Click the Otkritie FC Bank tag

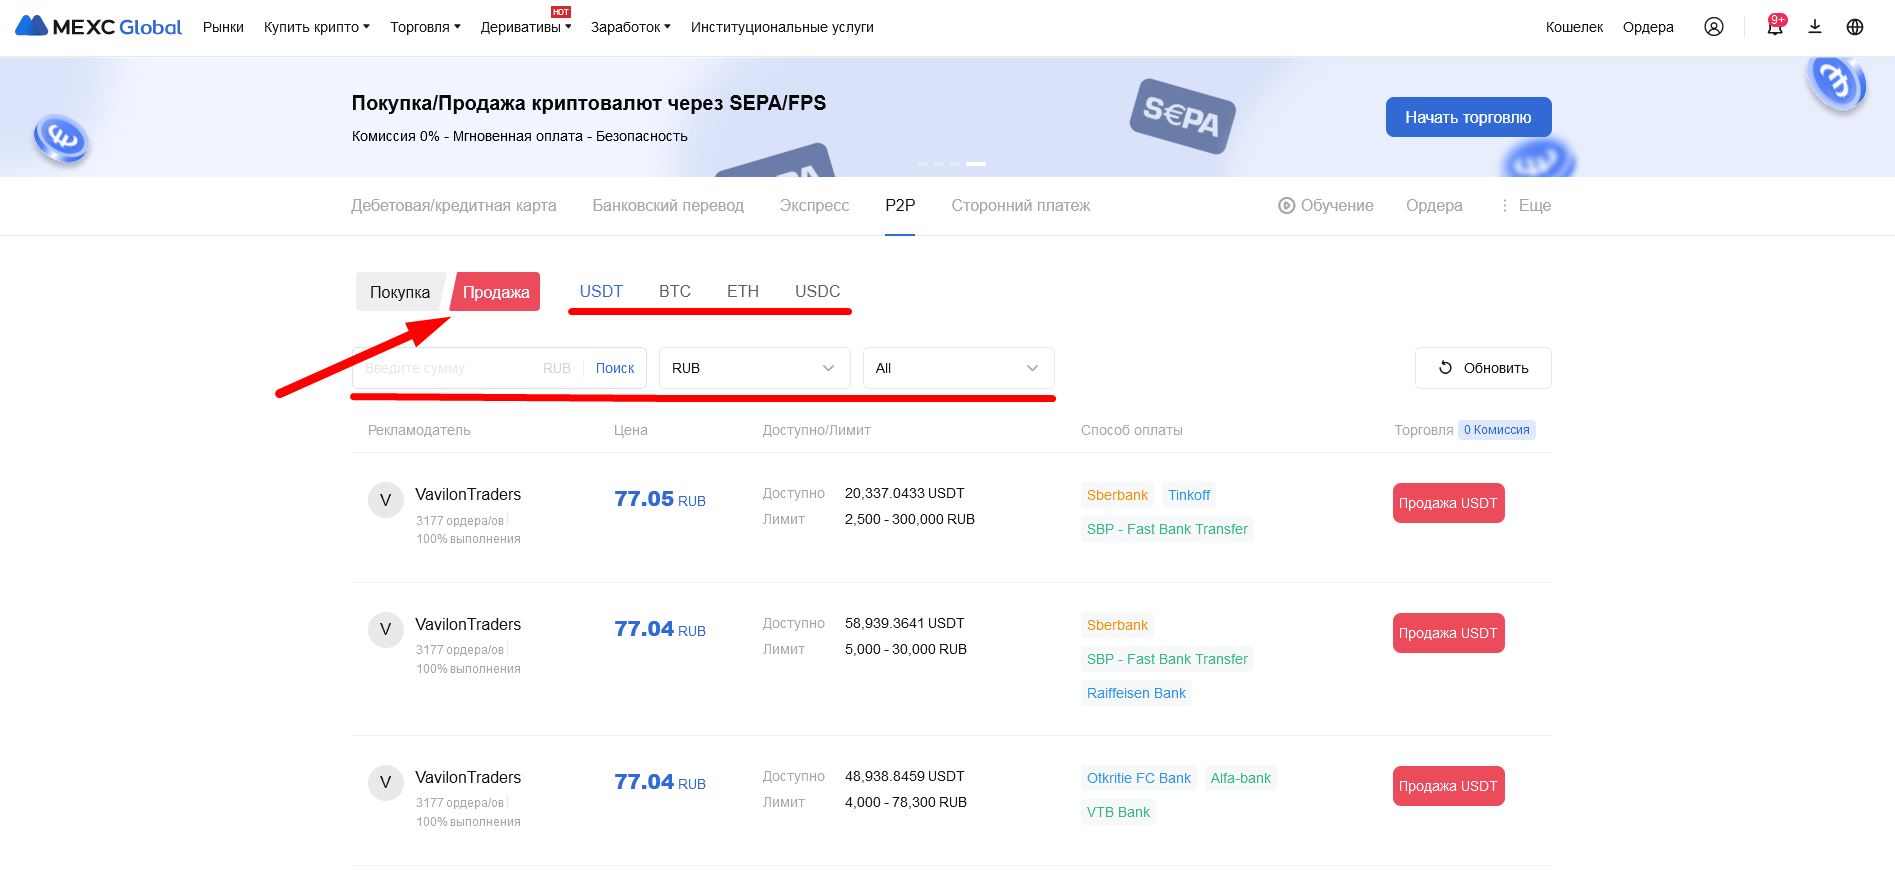[x=1139, y=778]
